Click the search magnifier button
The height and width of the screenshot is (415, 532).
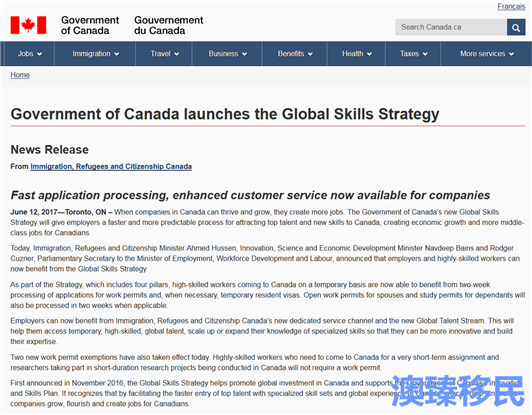(x=516, y=27)
